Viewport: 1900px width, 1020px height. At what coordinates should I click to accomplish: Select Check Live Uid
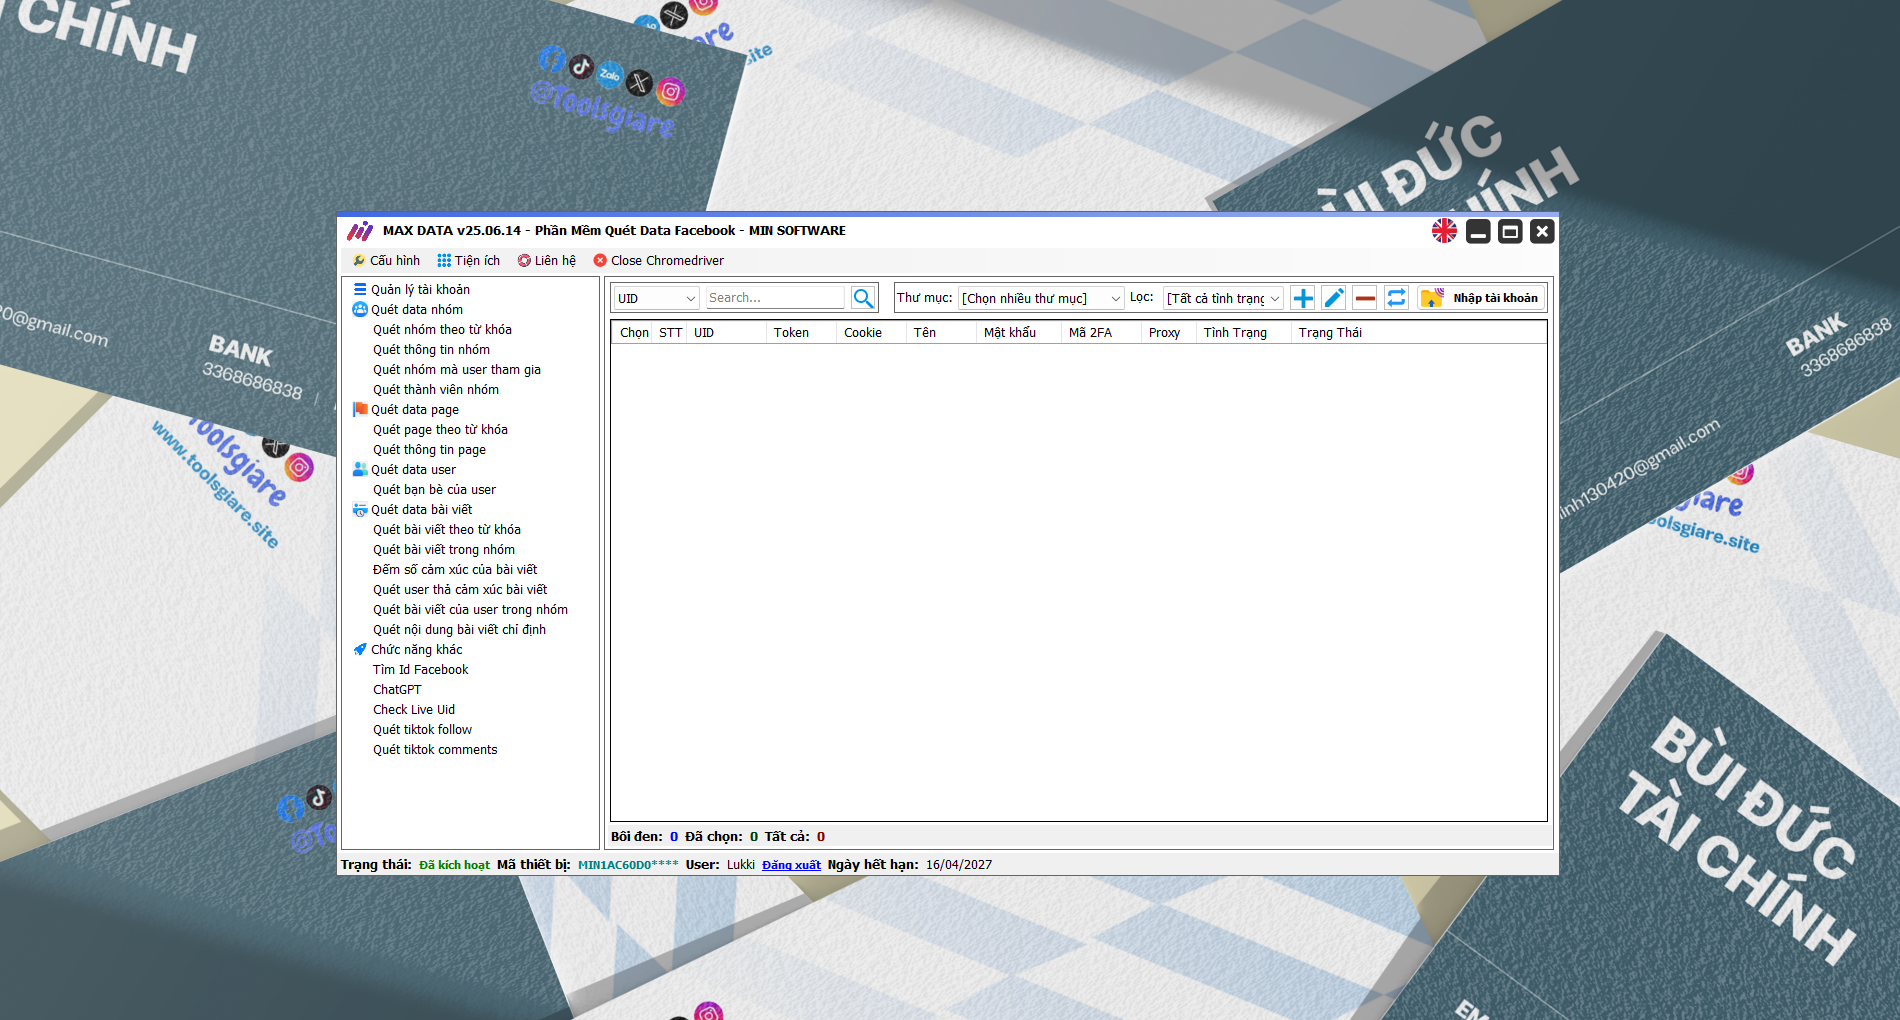click(414, 709)
